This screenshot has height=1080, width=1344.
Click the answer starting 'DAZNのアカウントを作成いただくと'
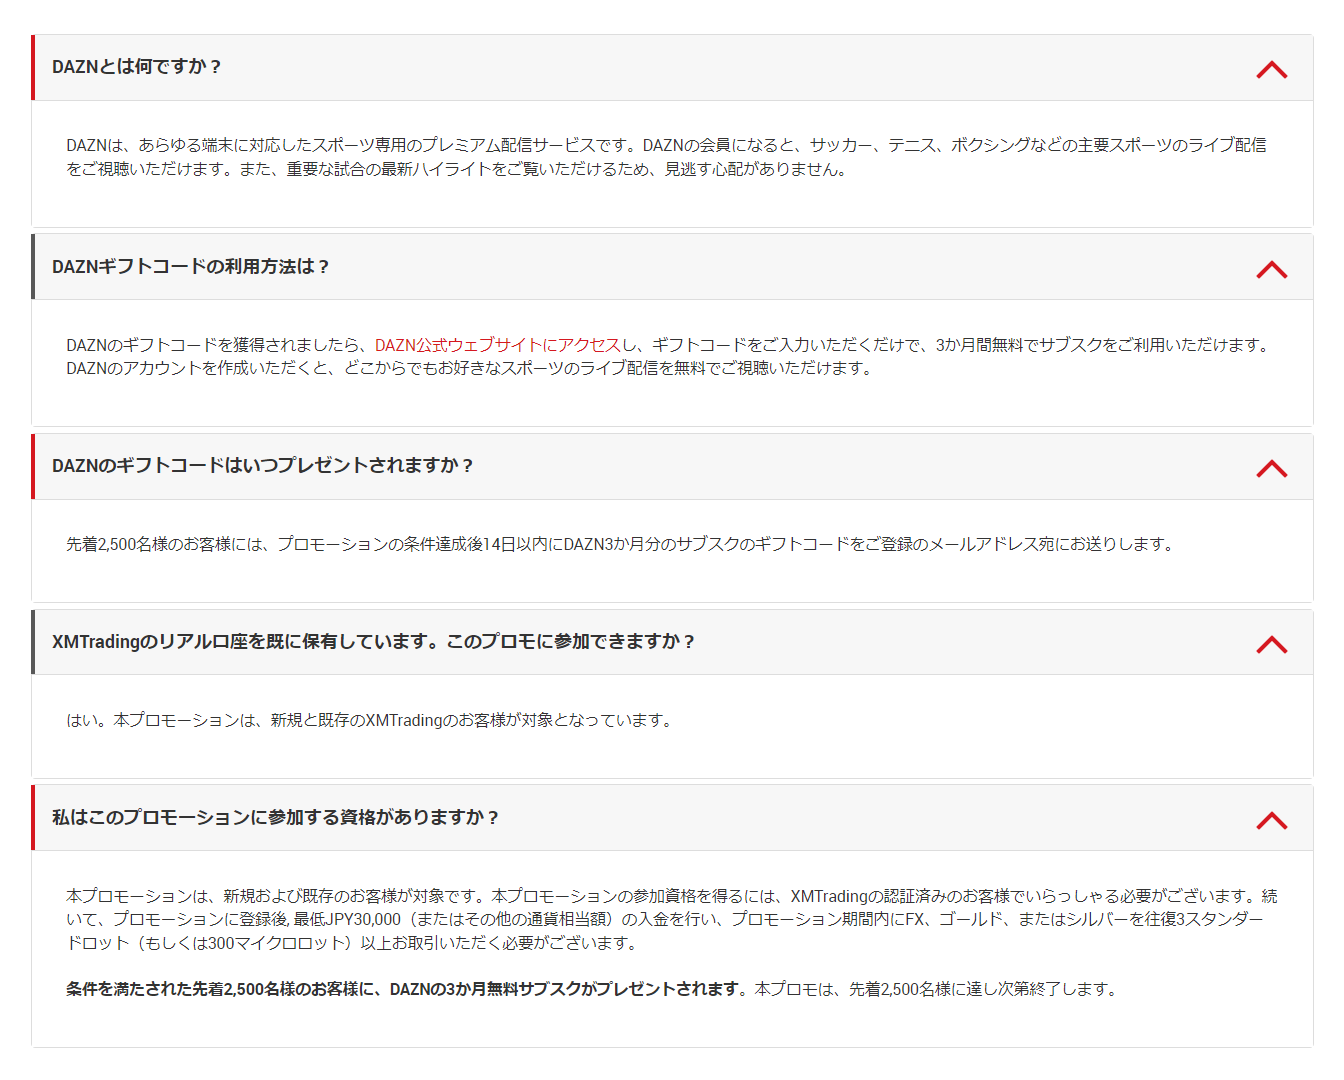[469, 368]
